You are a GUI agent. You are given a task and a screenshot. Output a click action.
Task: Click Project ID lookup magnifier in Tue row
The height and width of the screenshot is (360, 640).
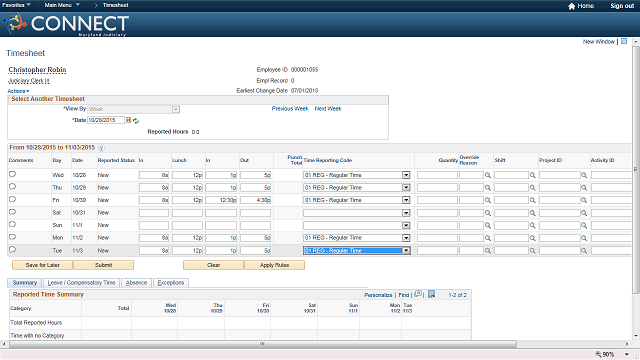point(584,251)
